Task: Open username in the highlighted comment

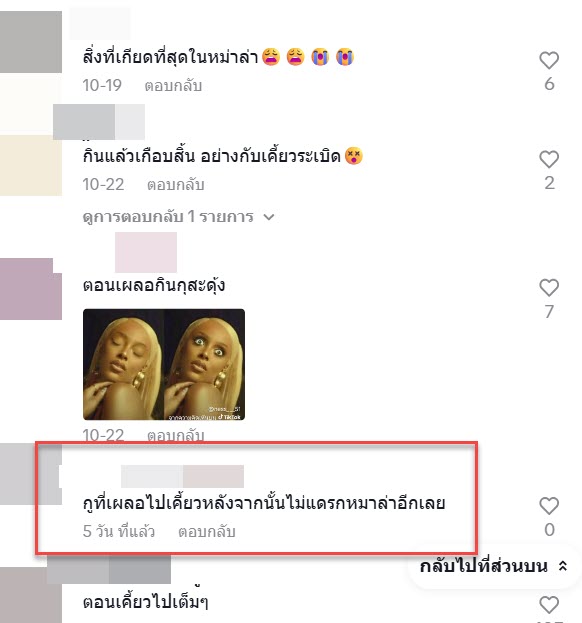Action: coord(182,476)
